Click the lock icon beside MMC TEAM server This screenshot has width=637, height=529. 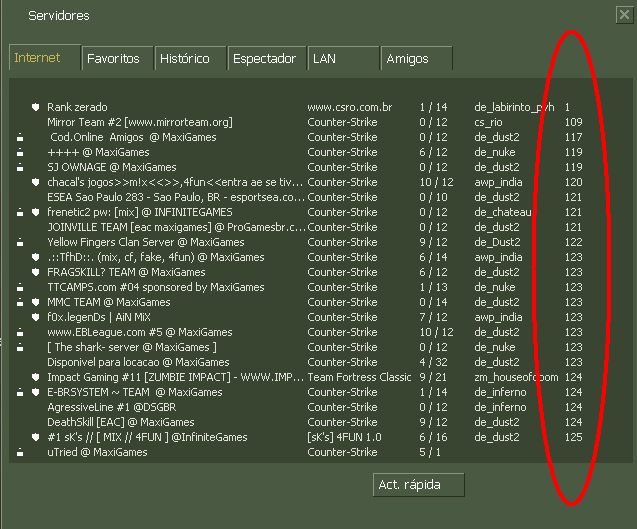20,303
